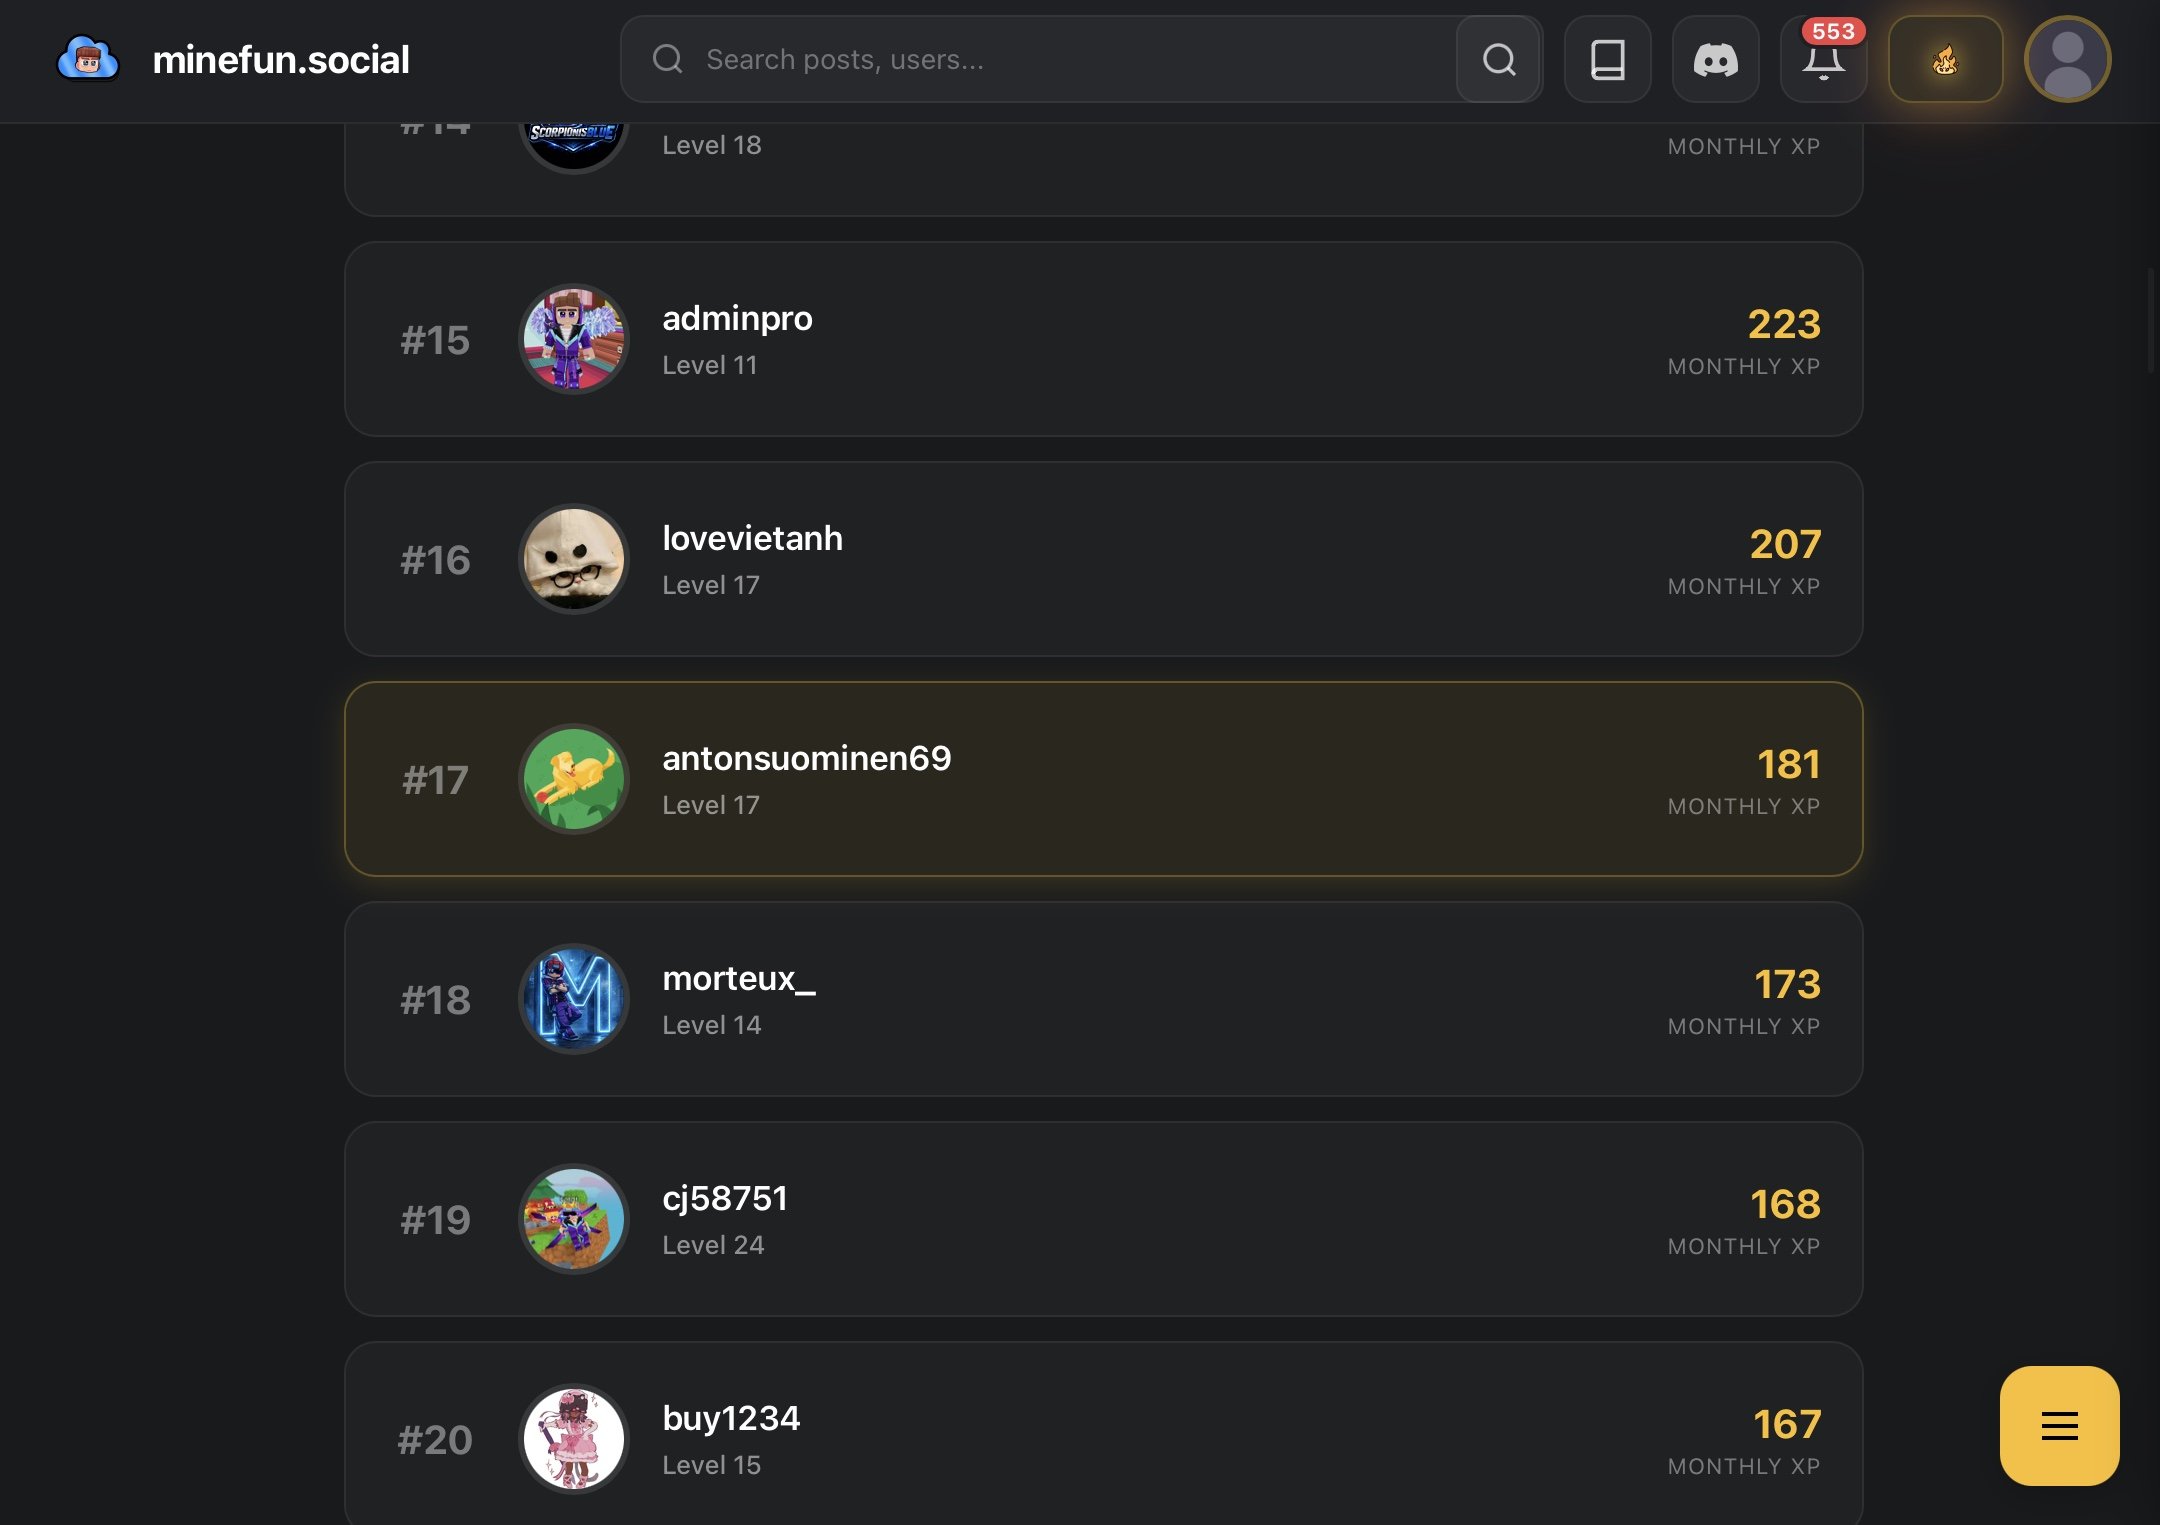This screenshot has width=2160, height=1525.
Task: Open the user profile avatar menu
Action: [2067, 59]
